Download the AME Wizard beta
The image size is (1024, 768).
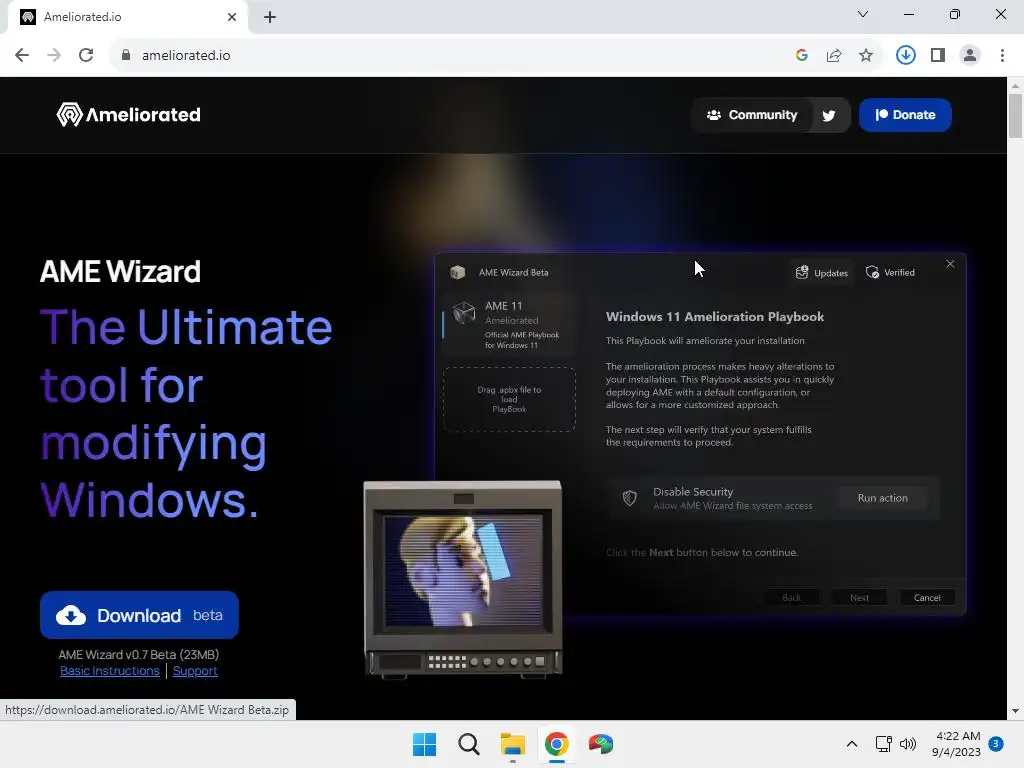139,615
